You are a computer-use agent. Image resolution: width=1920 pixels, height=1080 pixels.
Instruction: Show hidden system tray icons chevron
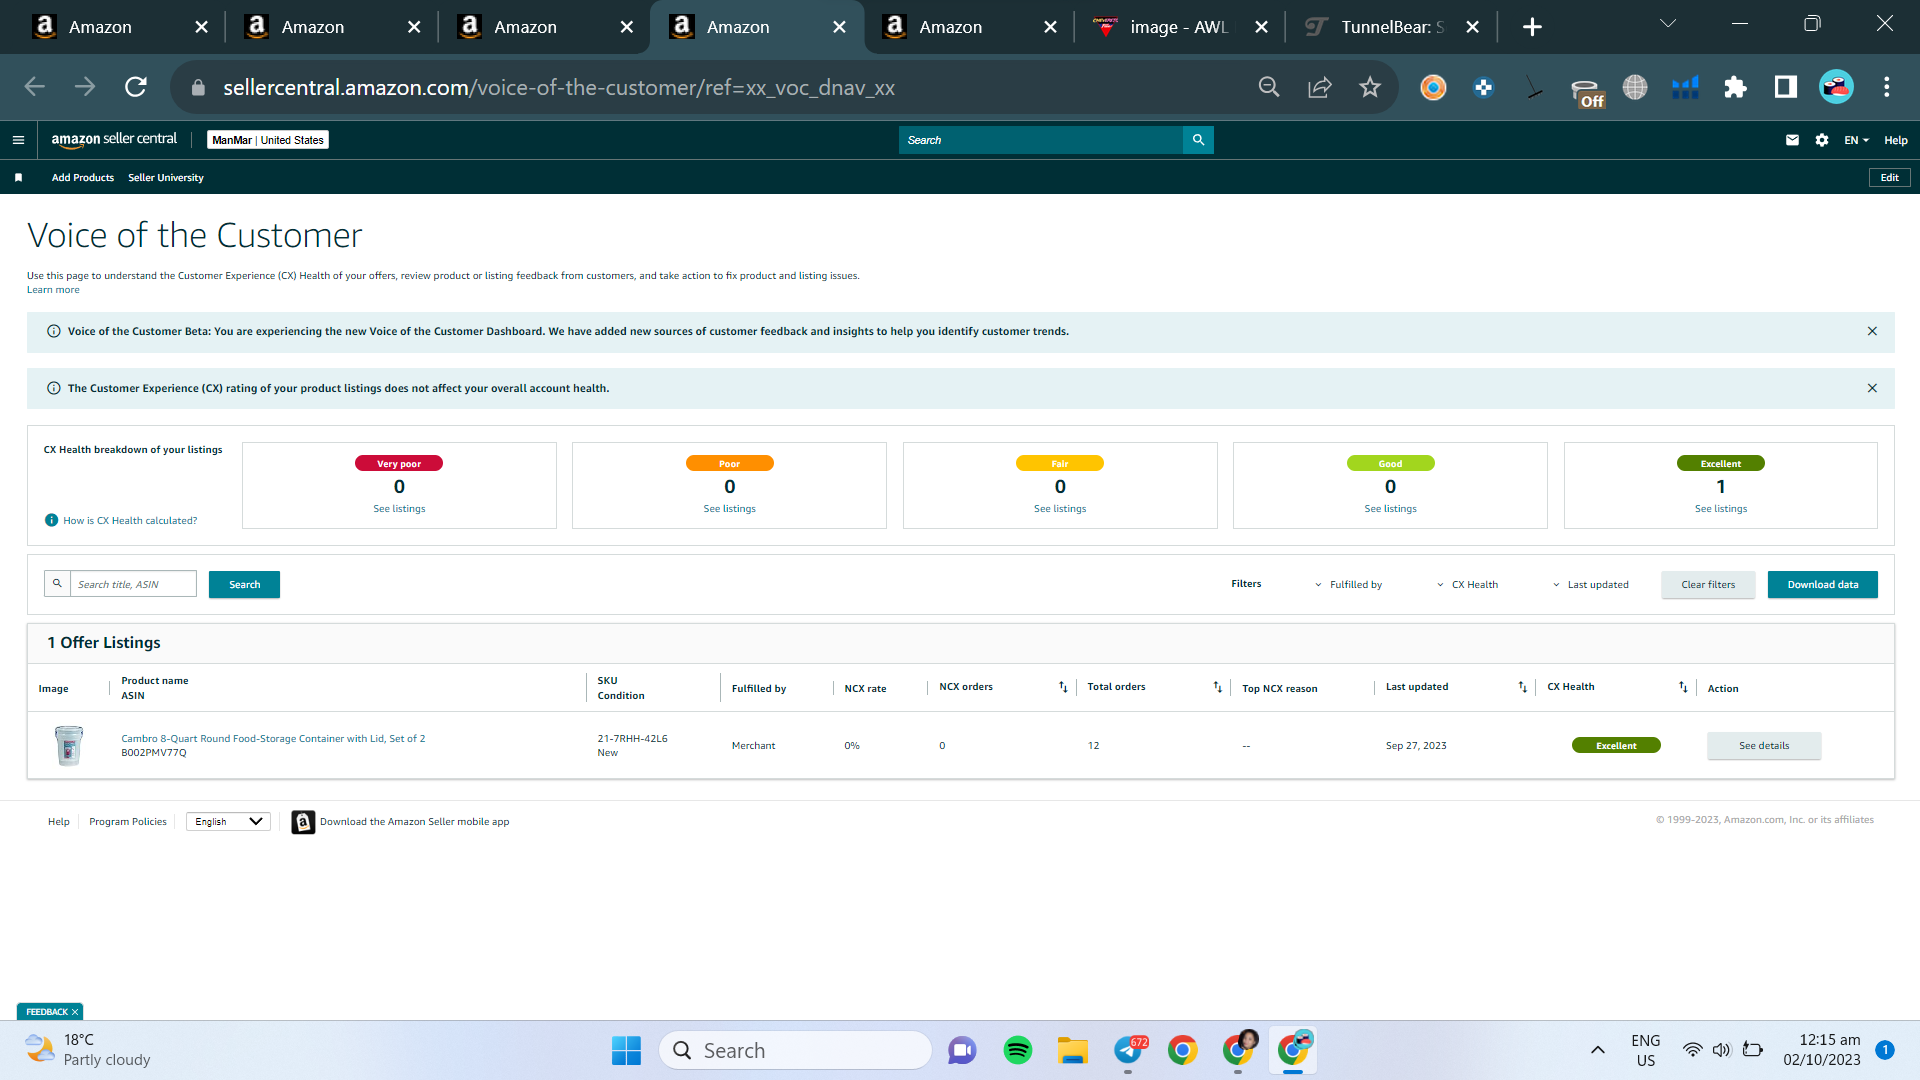(x=1598, y=1050)
